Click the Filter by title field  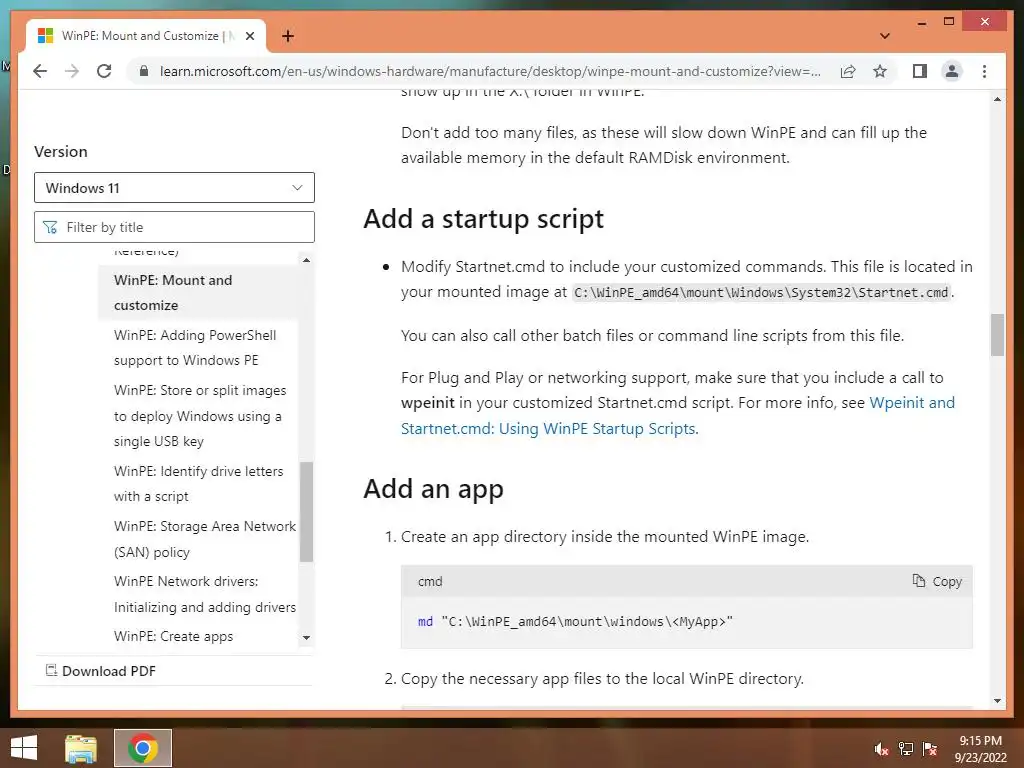point(174,227)
